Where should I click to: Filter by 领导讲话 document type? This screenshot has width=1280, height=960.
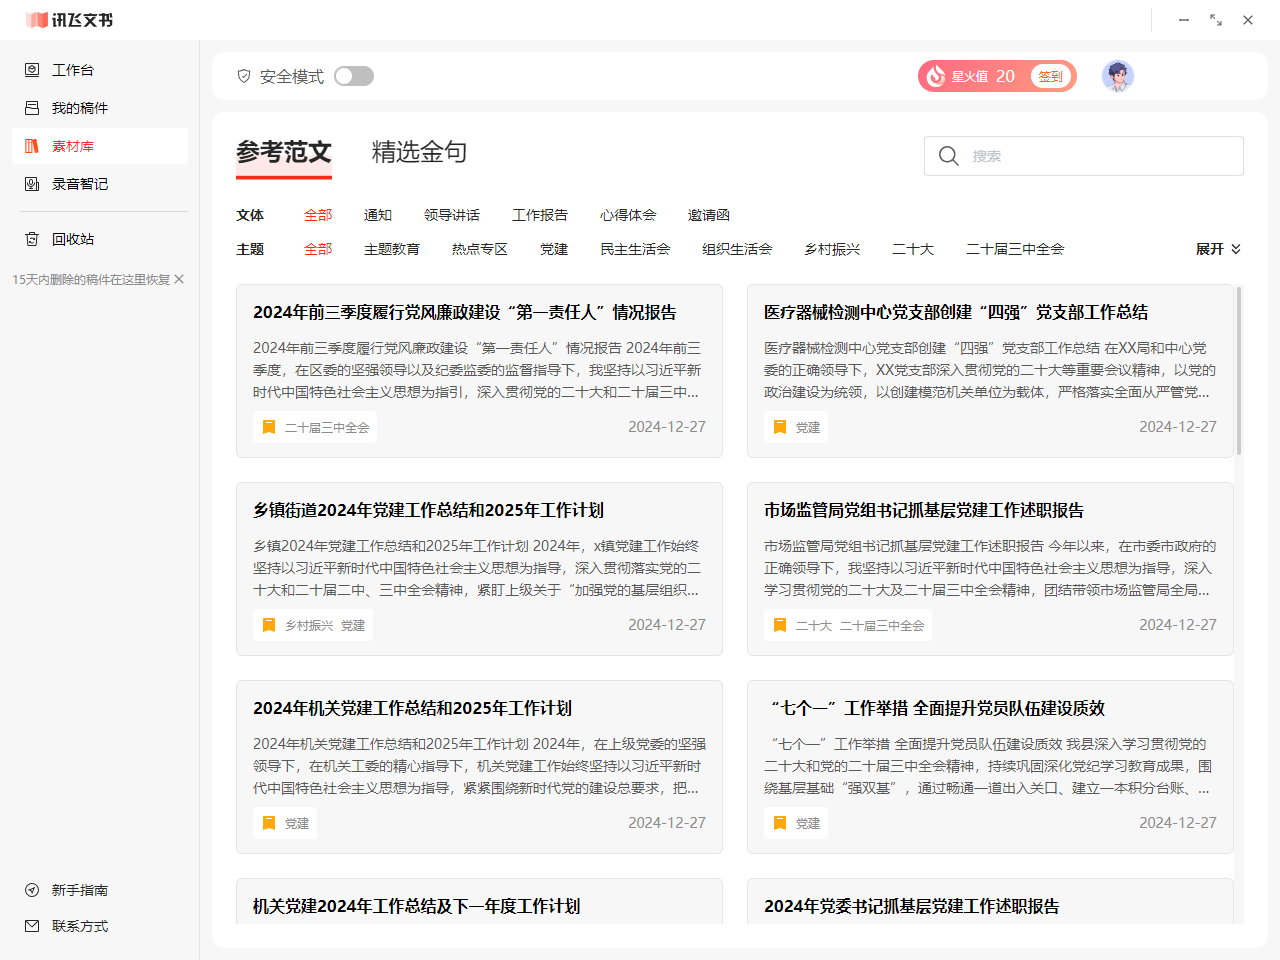point(451,215)
